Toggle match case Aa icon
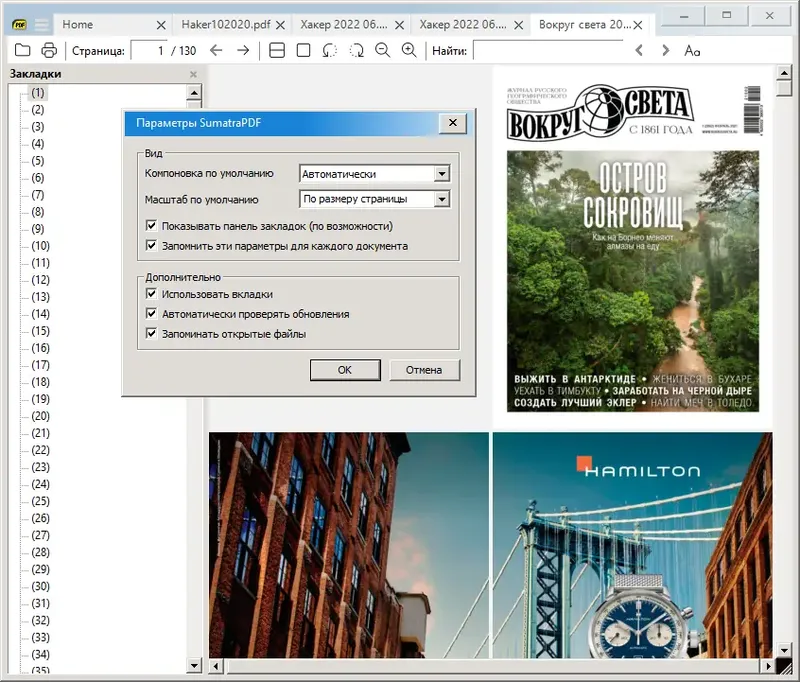The height and width of the screenshot is (682, 800). click(x=692, y=50)
